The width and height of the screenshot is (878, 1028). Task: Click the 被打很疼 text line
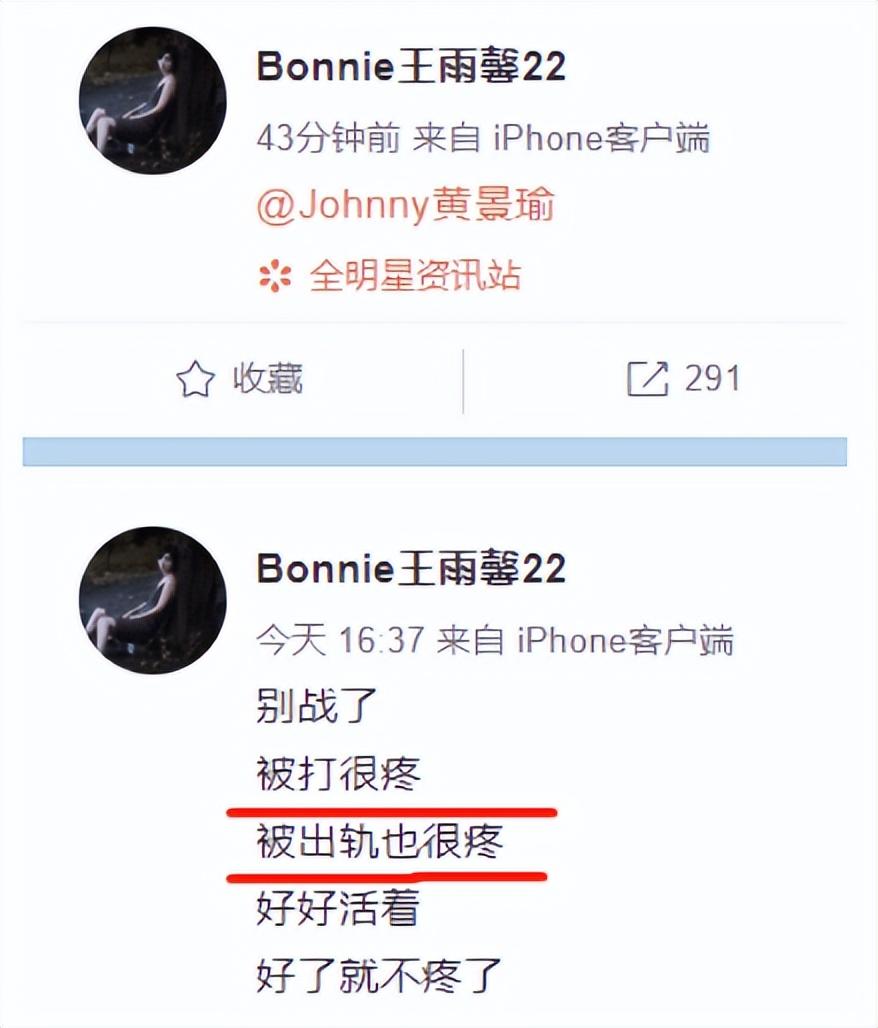pyautogui.click(x=338, y=774)
